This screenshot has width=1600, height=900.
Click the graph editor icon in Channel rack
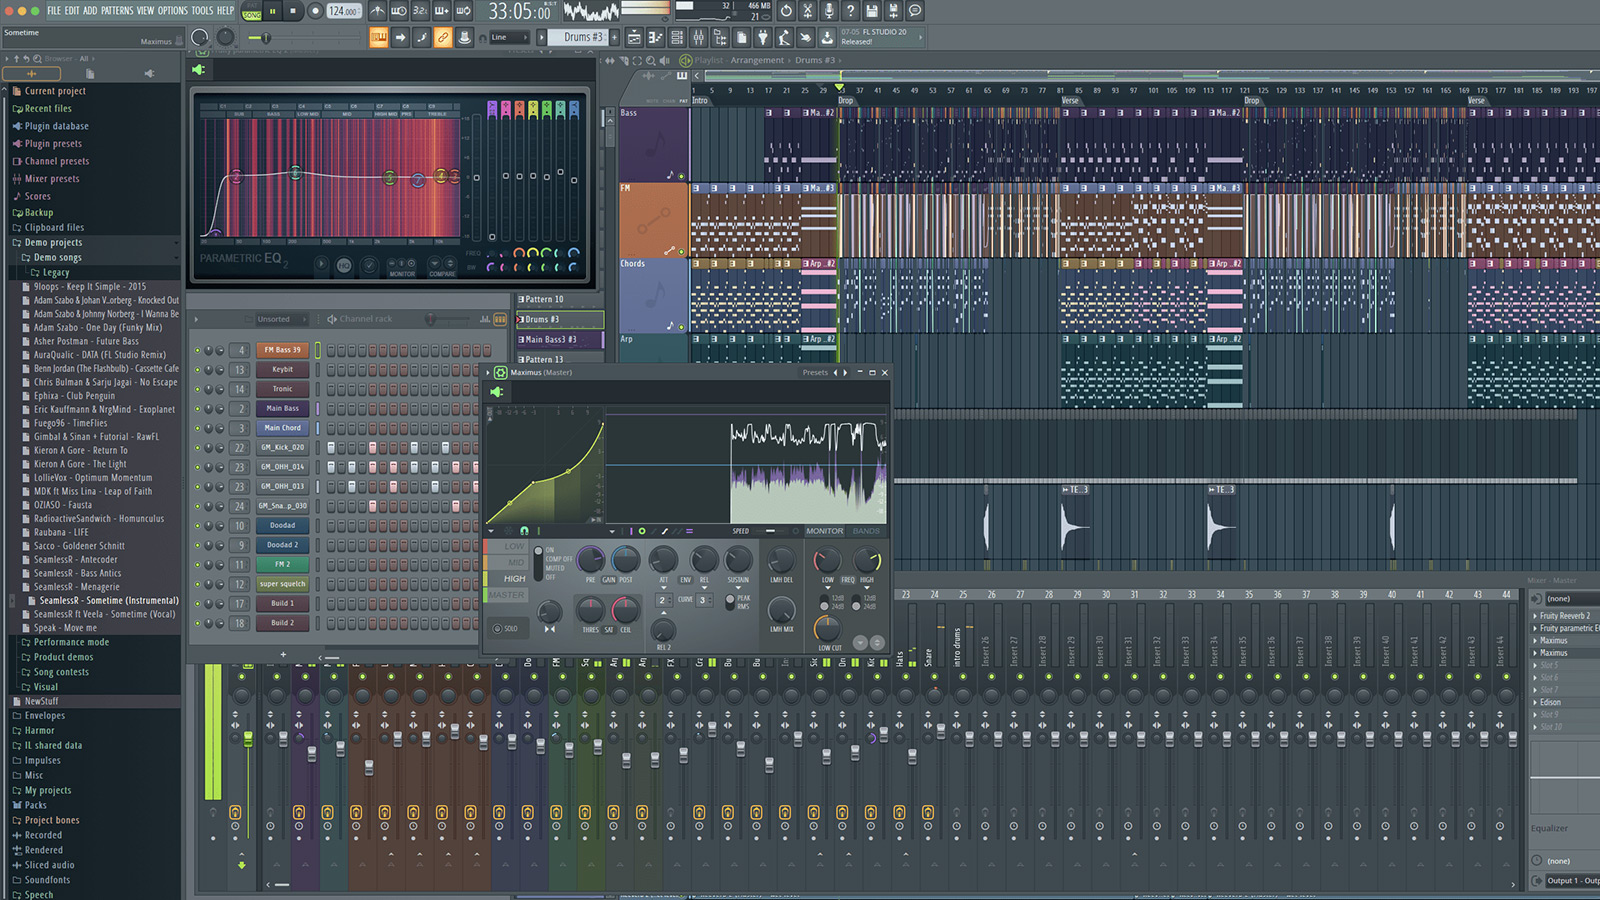click(x=485, y=319)
